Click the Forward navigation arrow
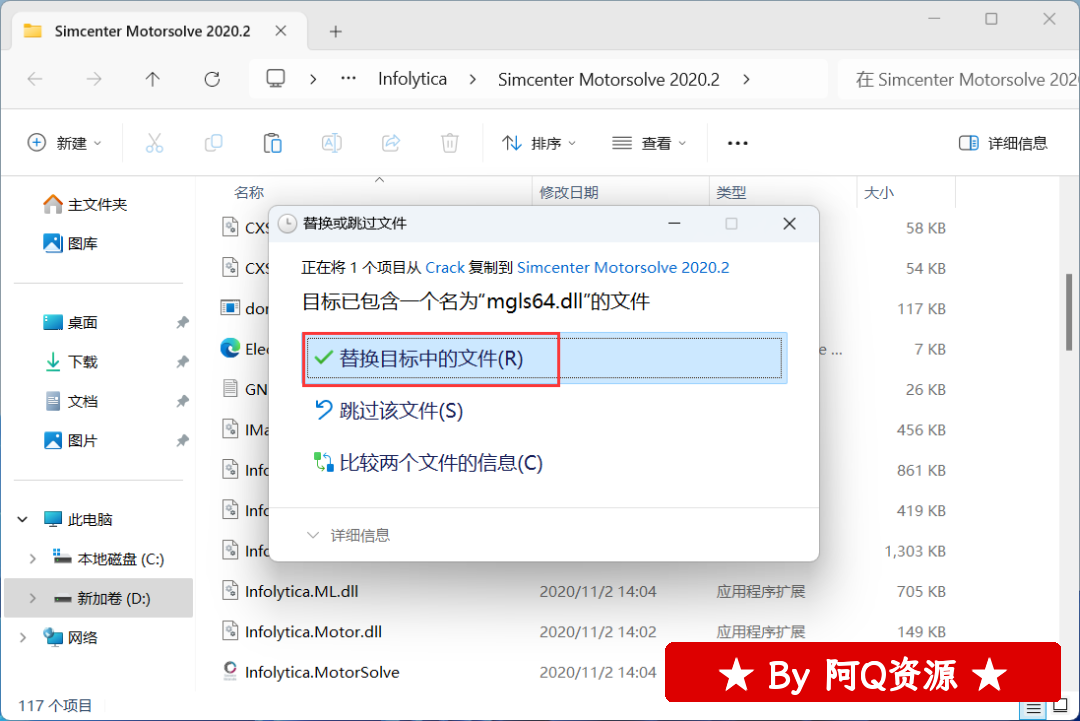This screenshot has width=1080, height=721. [94, 79]
